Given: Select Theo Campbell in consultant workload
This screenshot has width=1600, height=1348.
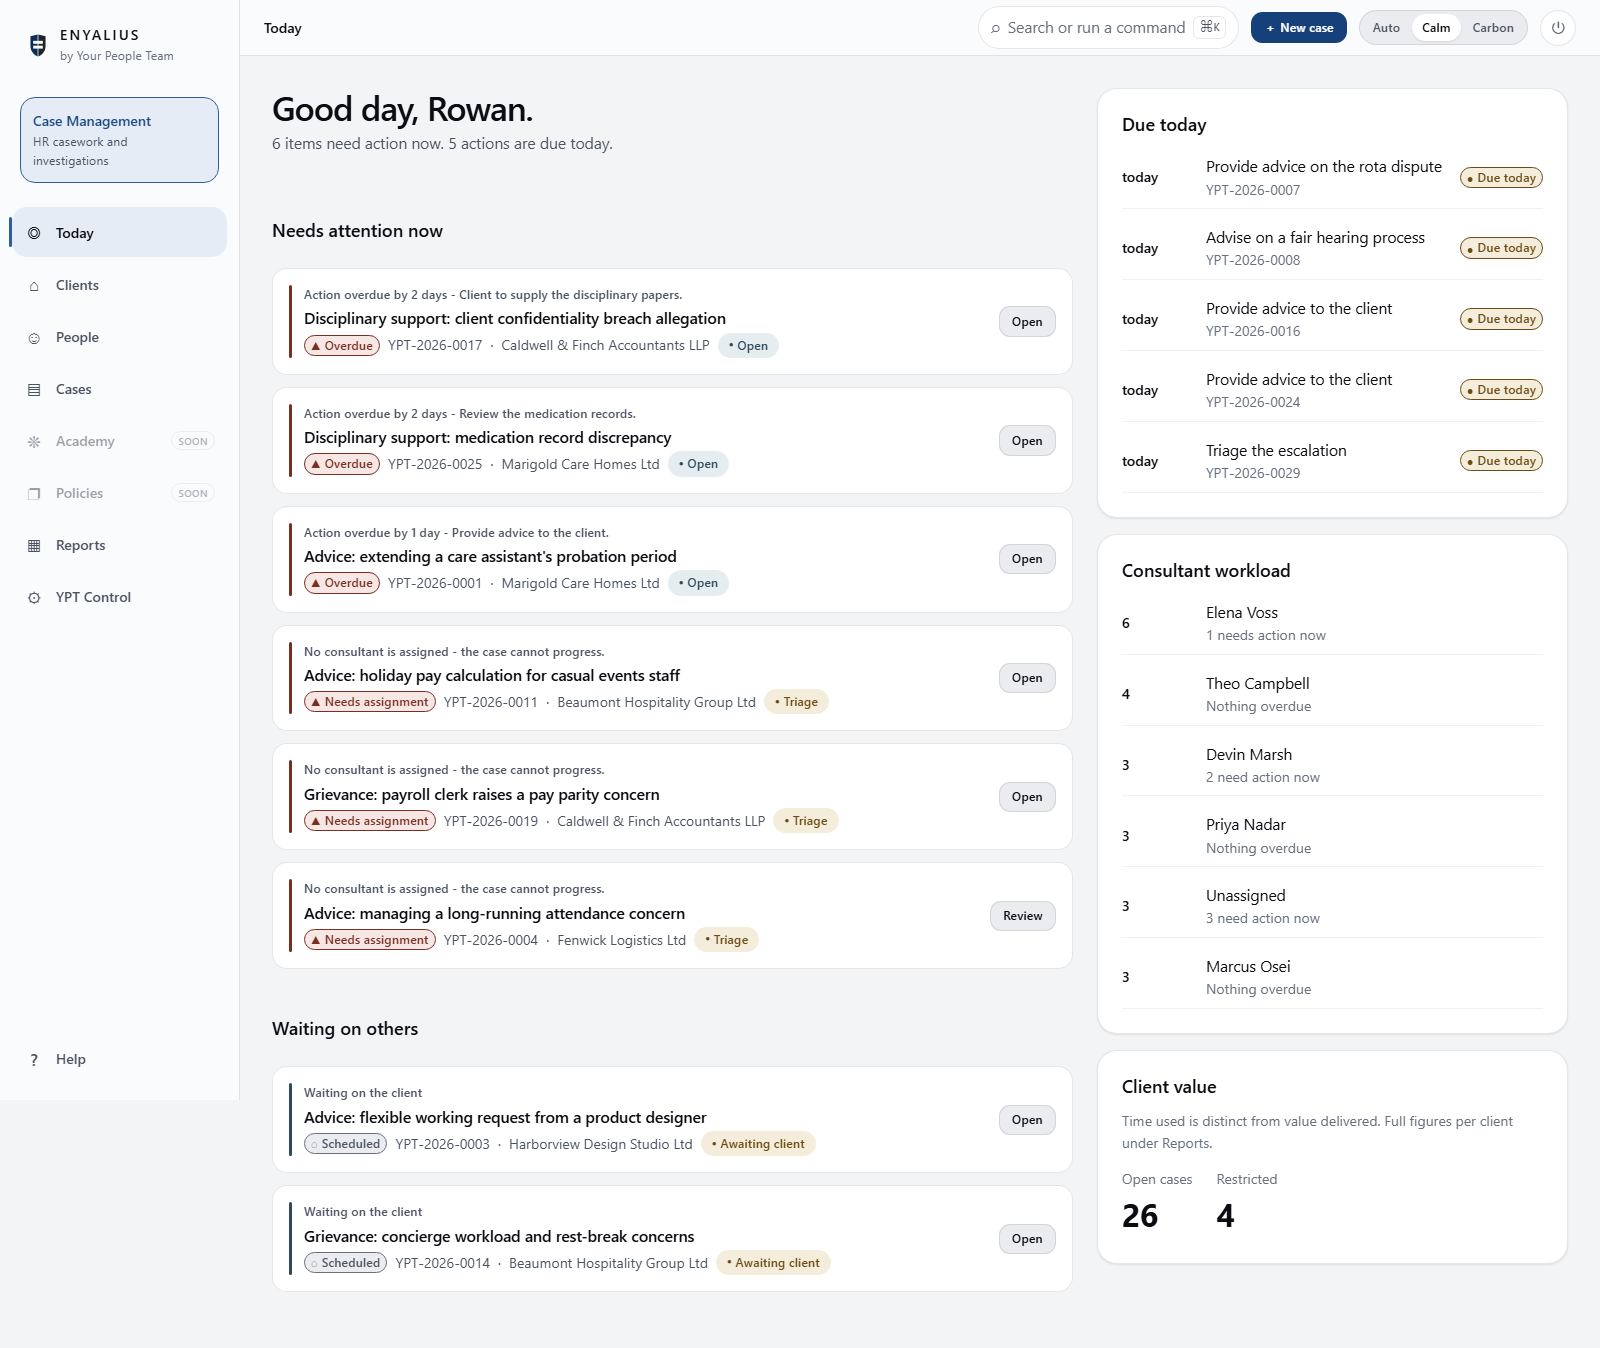Looking at the screenshot, I should tap(1332, 694).
